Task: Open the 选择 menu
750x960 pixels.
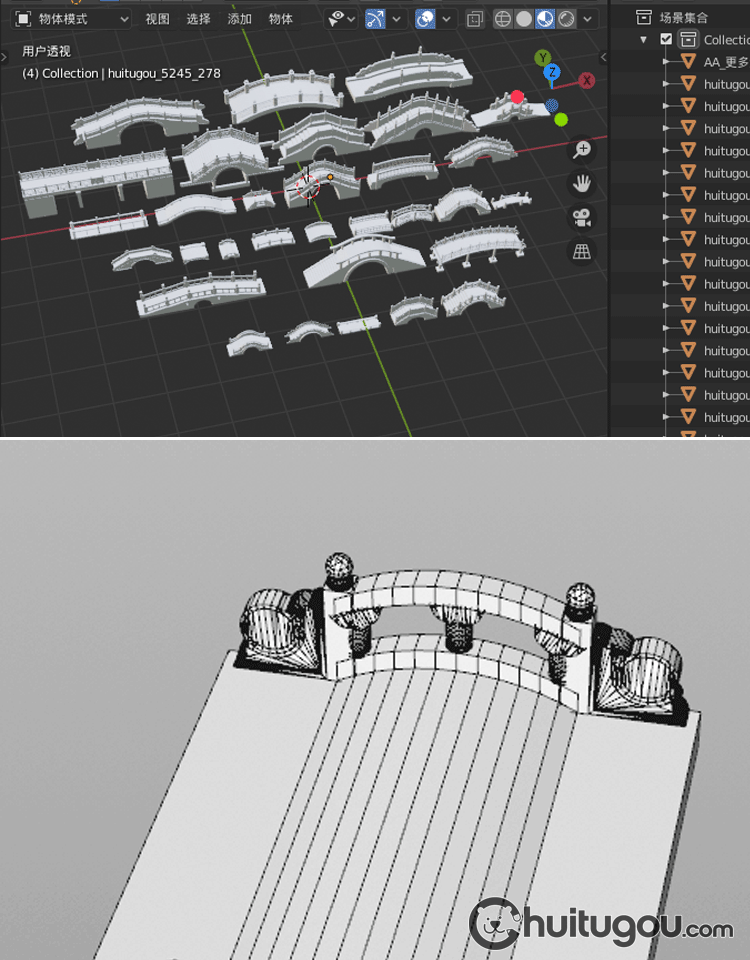Action: (x=198, y=19)
